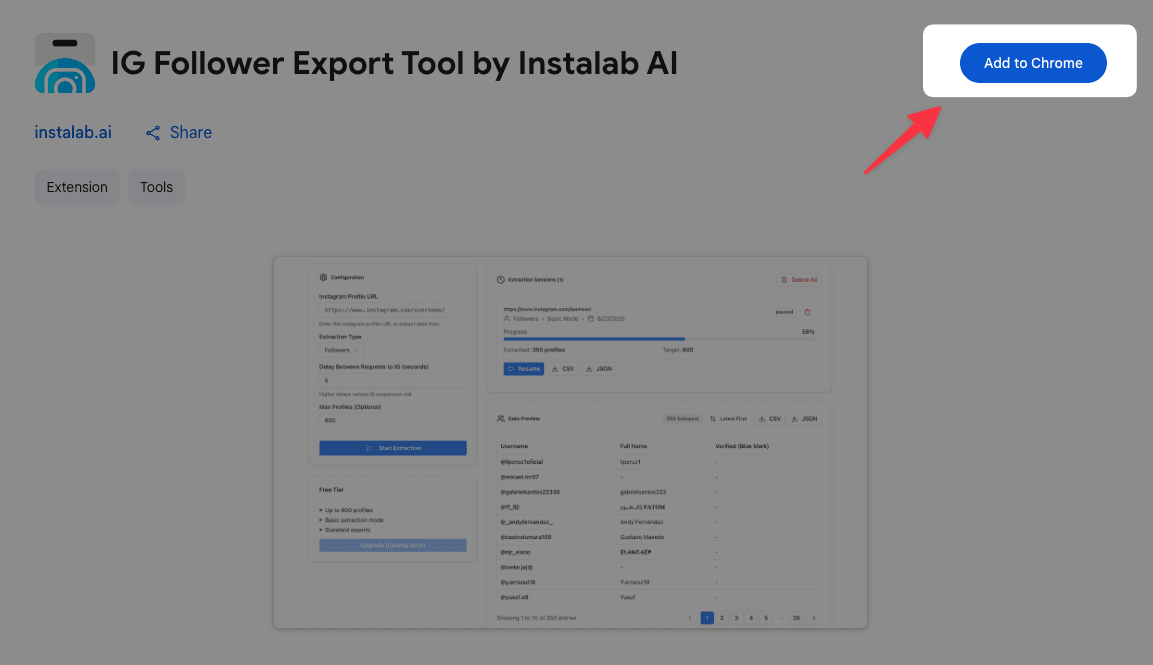The image size is (1153, 665).
Task: Click the Share icon next to instalab.ai
Action: click(153, 132)
